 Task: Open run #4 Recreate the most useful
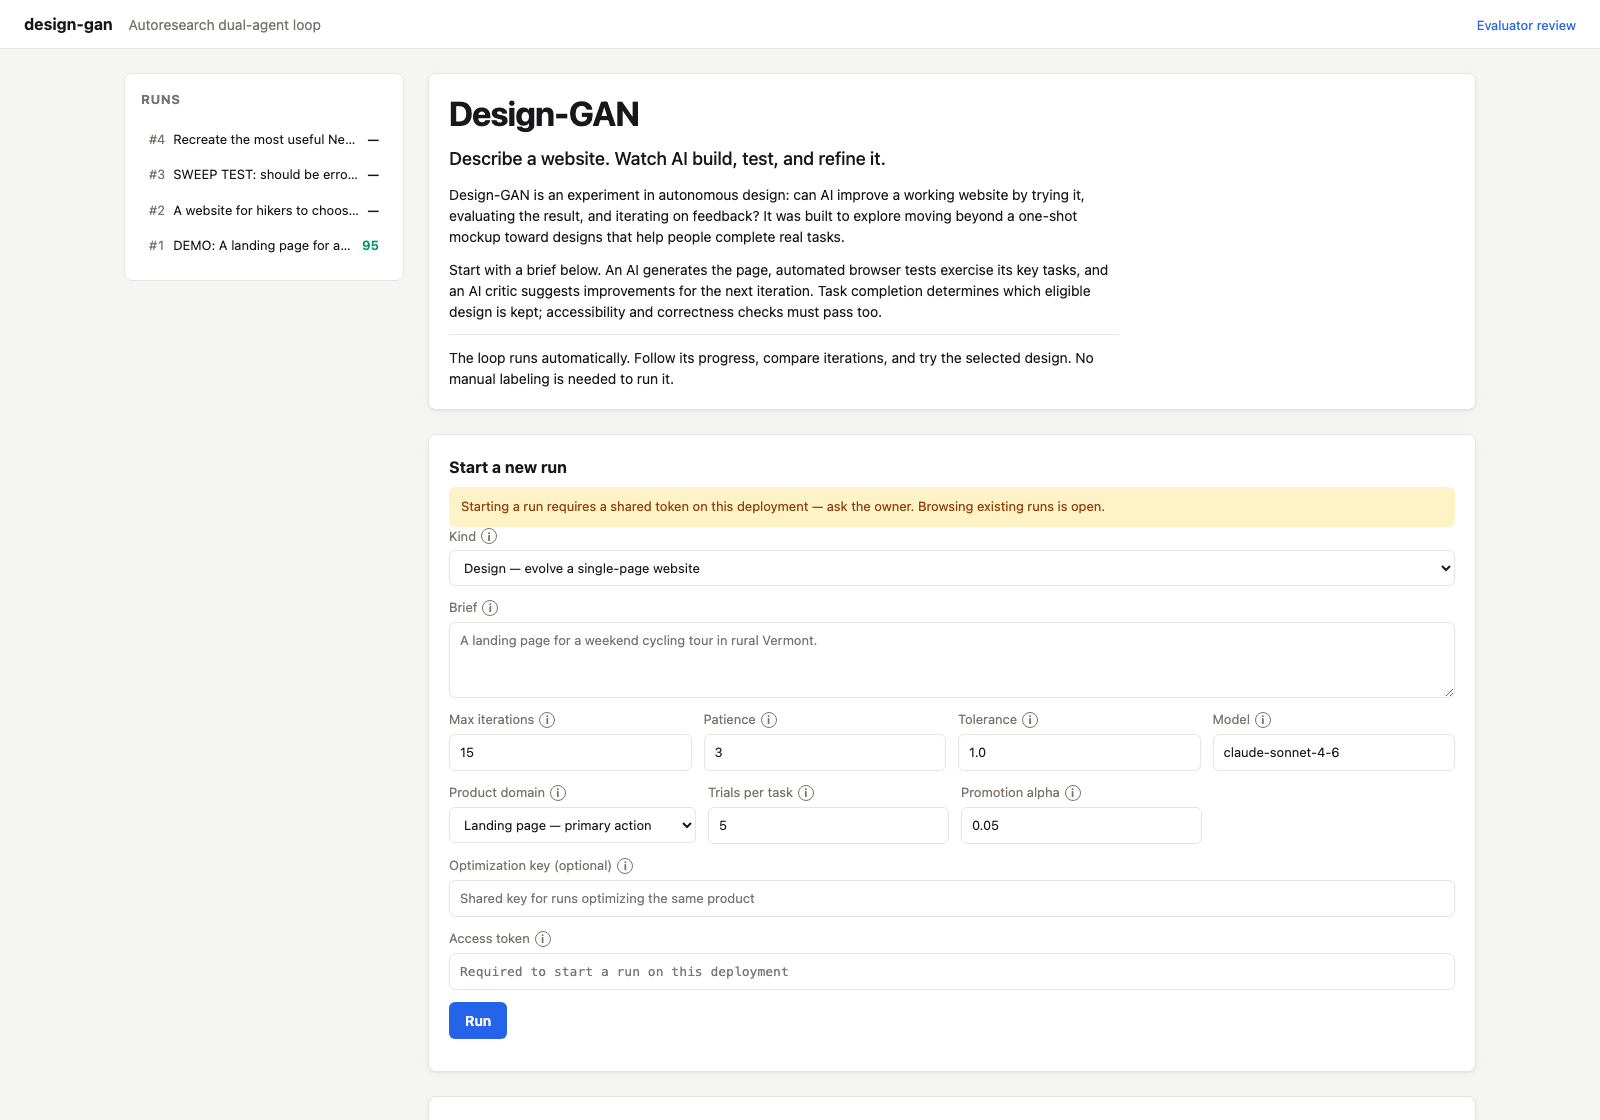click(x=264, y=140)
